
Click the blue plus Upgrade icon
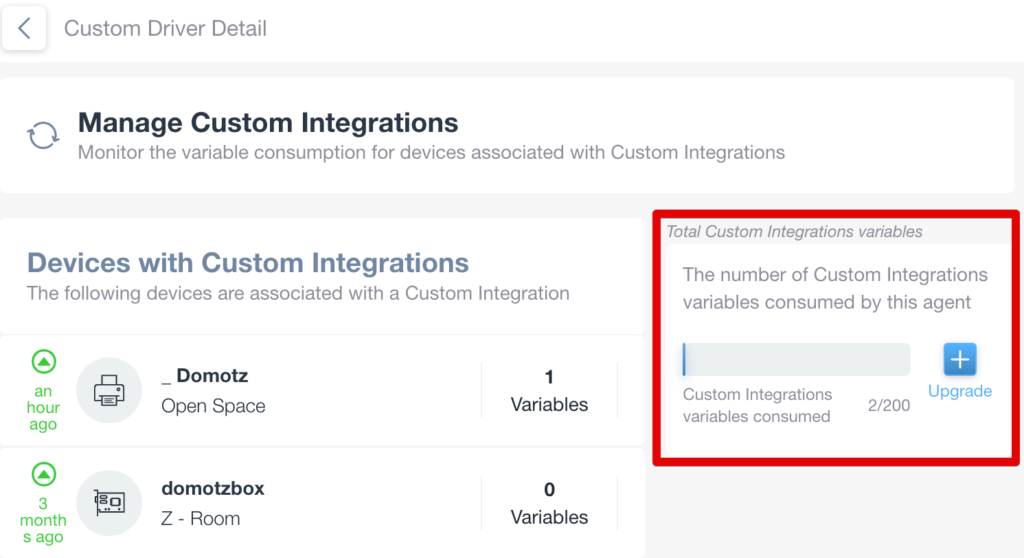point(959,359)
